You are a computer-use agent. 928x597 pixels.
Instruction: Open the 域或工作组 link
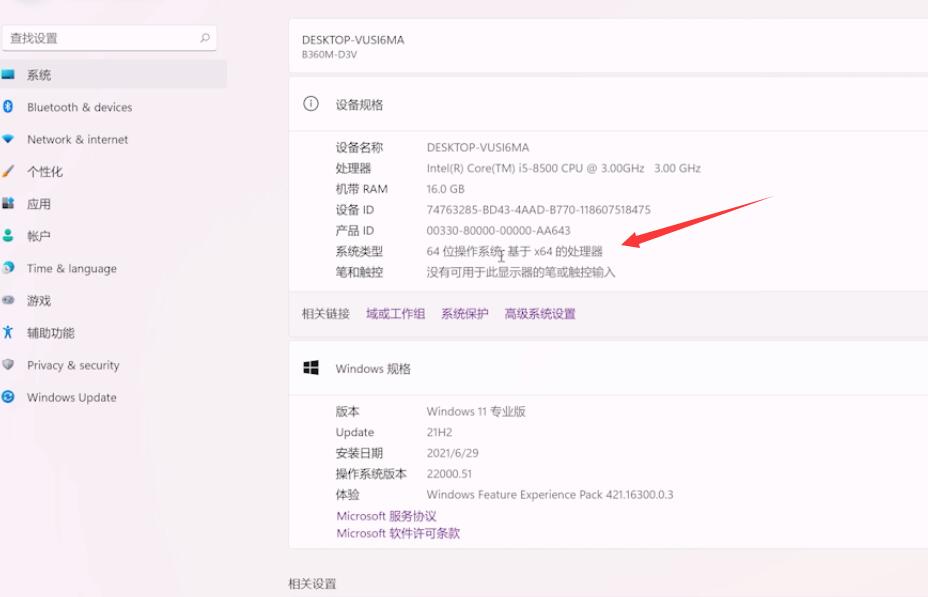(395, 314)
